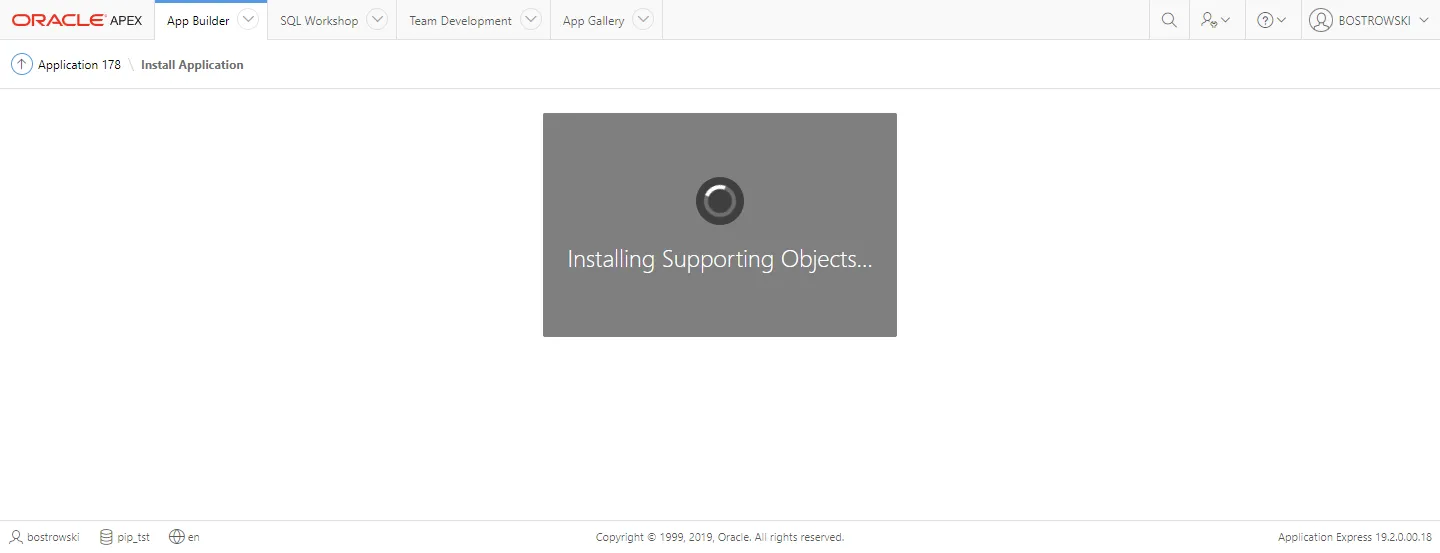This screenshot has height=553, width=1440.
Task: Open the Help question mark menu
Action: [x=1271, y=20]
